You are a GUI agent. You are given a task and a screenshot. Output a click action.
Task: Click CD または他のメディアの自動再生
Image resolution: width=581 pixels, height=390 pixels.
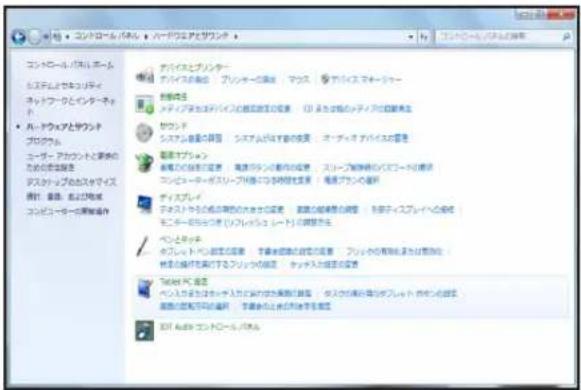coord(357,109)
